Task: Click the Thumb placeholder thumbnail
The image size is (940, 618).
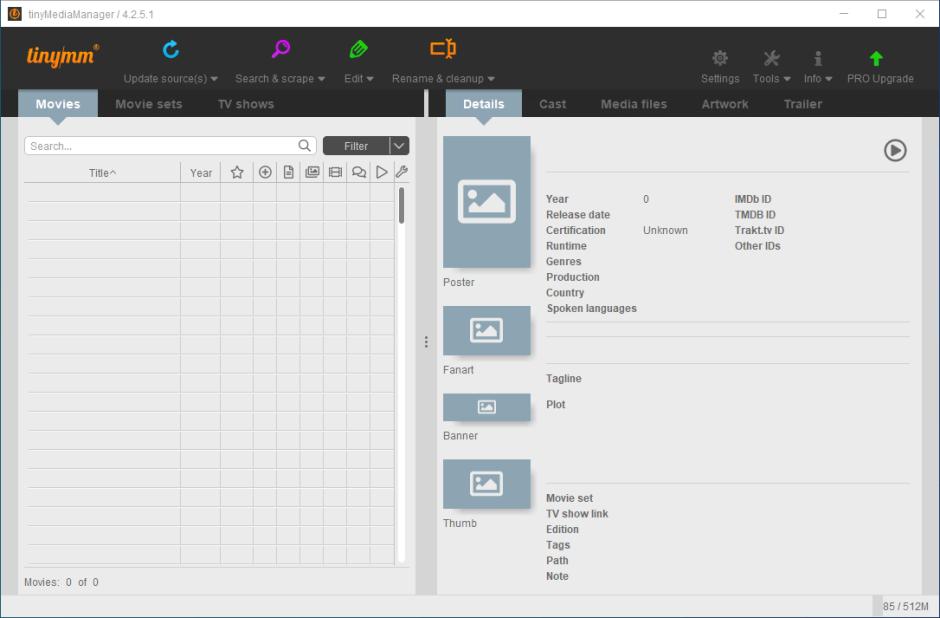Action: [486, 484]
